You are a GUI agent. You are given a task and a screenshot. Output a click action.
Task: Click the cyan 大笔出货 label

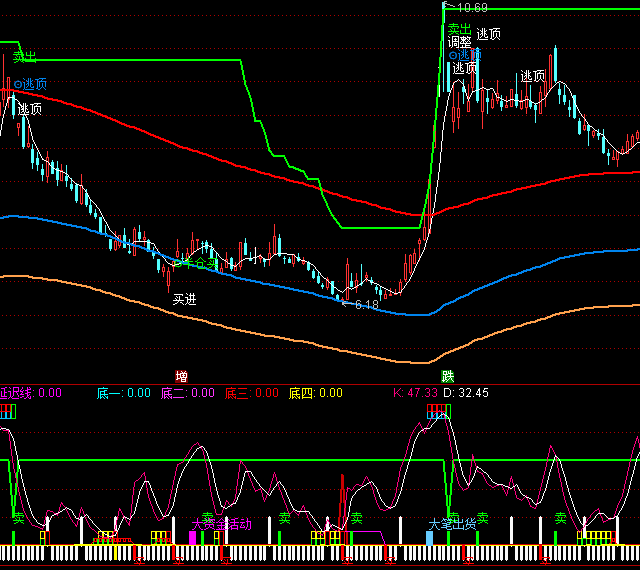pyautogui.click(x=452, y=524)
